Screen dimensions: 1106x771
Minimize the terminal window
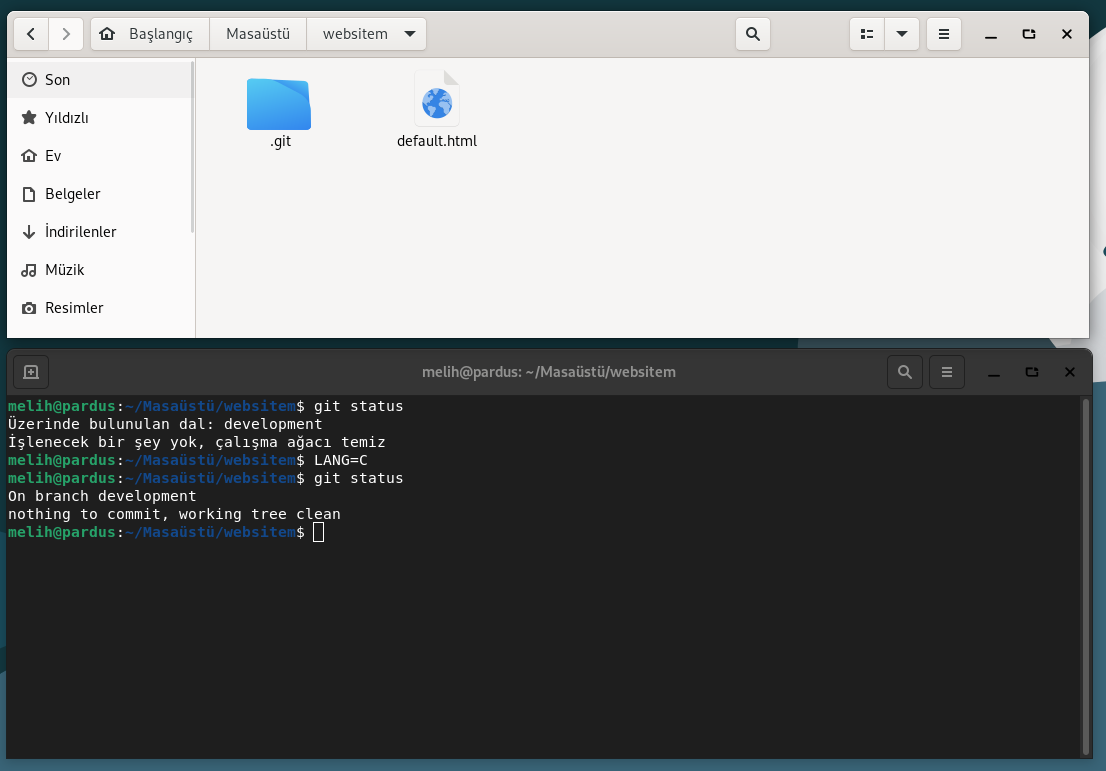pyautogui.click(x=994, y=372)
